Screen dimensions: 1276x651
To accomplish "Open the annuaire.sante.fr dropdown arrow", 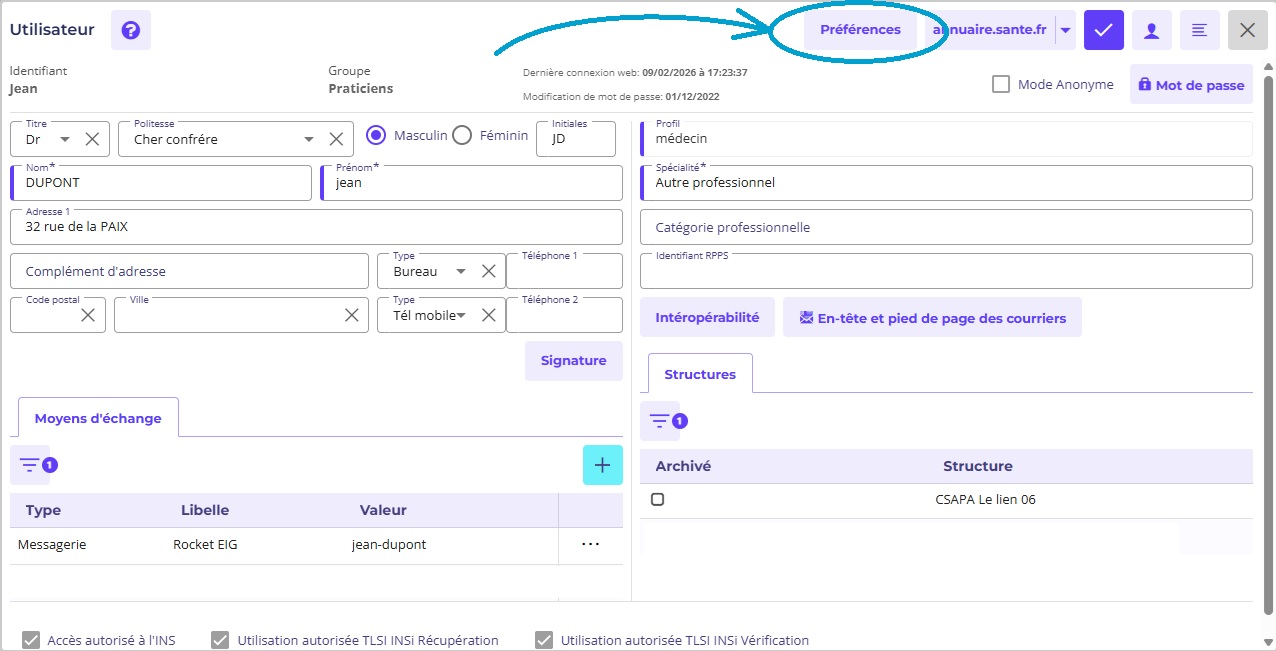I will click(1065, 30).
